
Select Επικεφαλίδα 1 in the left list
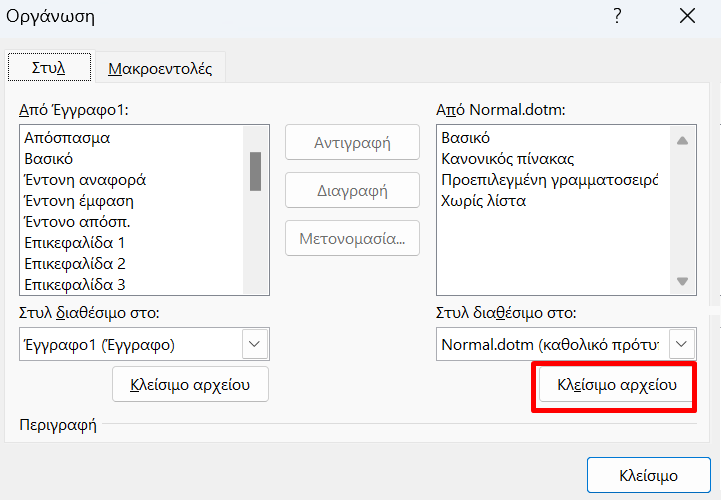click(74, 242)
